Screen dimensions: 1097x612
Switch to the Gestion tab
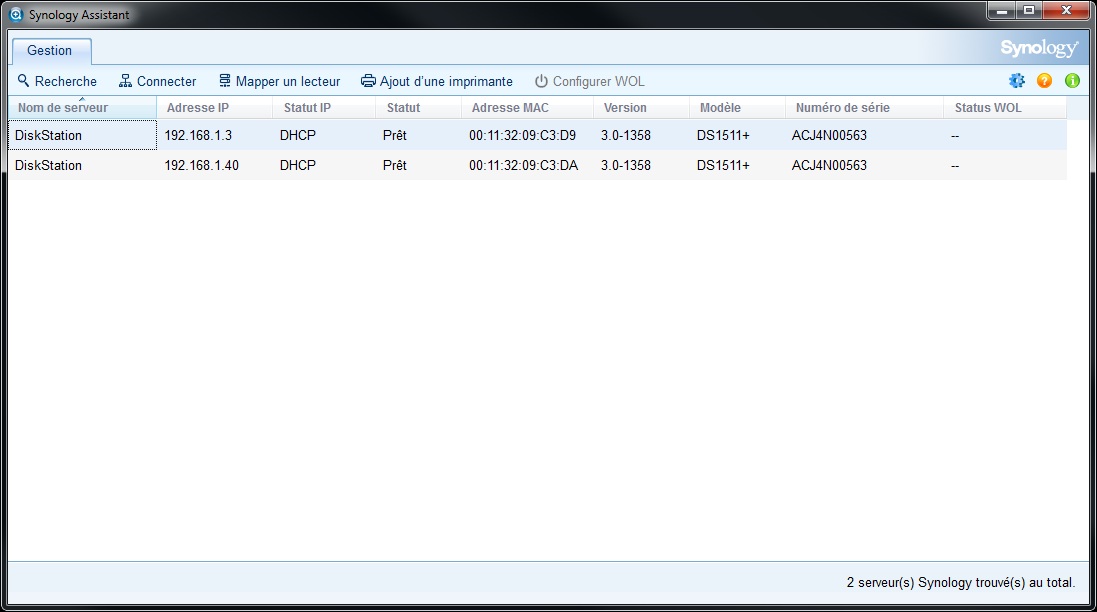50,50
